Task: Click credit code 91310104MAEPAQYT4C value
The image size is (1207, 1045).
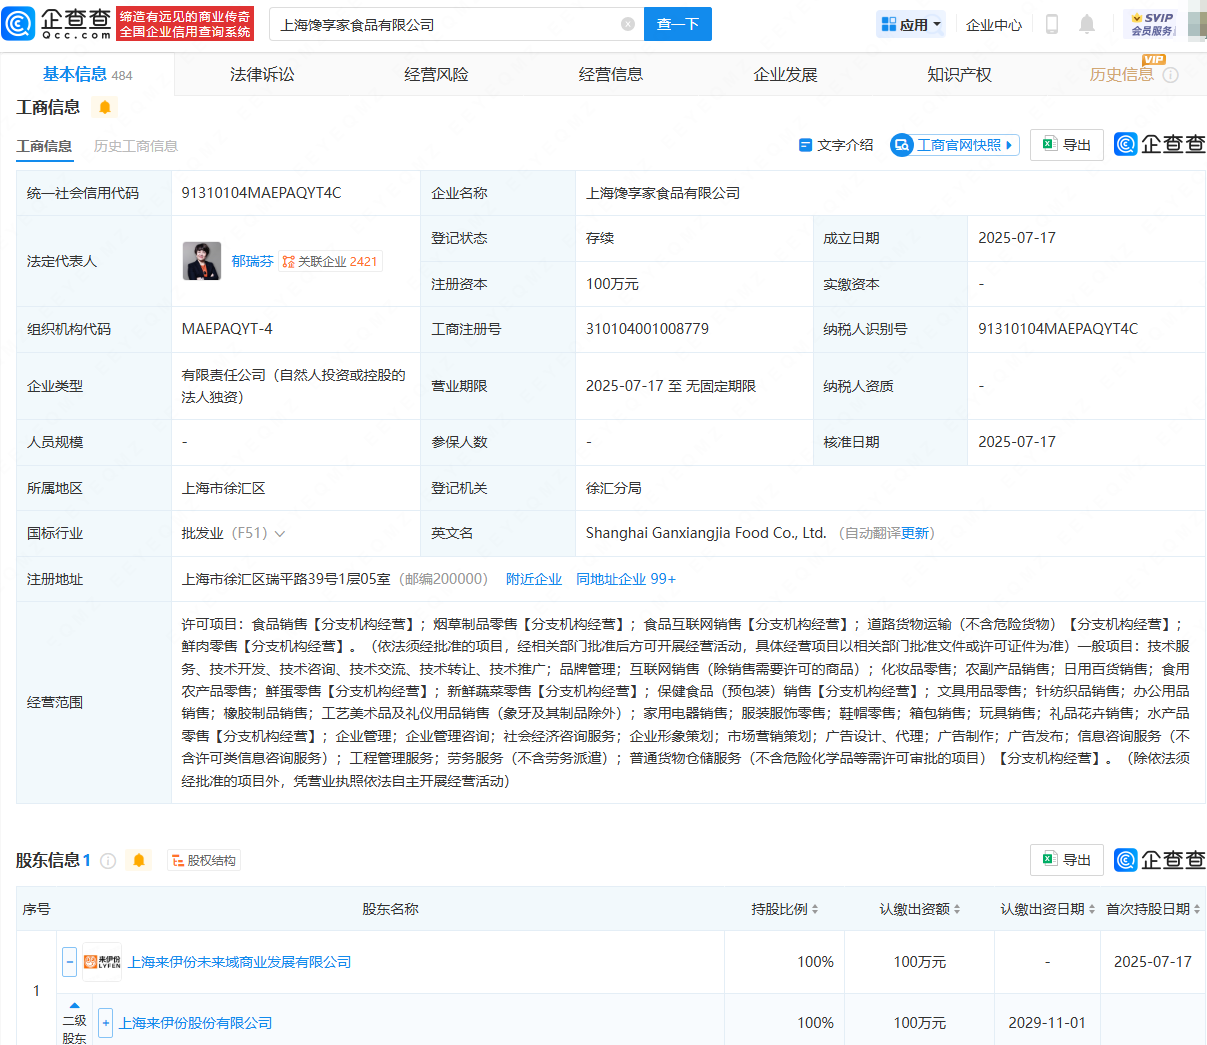Action: click(x=261, y=193)
